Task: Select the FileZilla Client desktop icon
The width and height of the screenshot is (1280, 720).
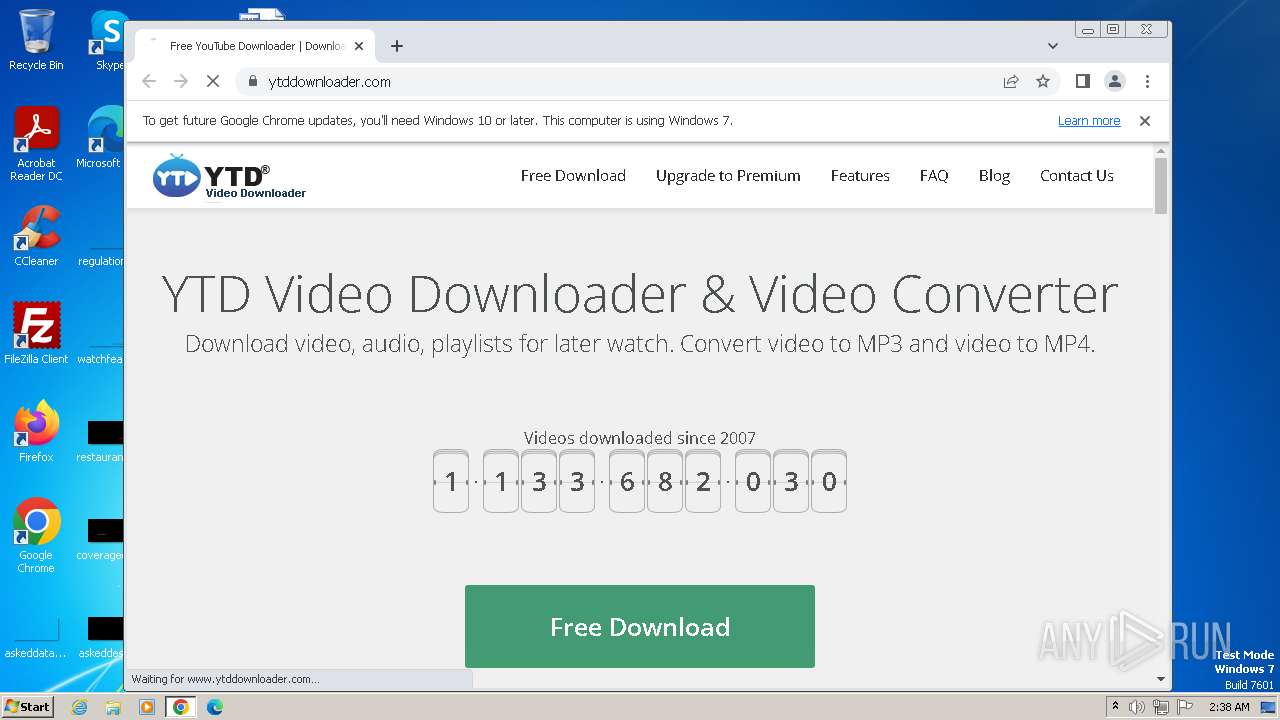Action: [36, 333]
